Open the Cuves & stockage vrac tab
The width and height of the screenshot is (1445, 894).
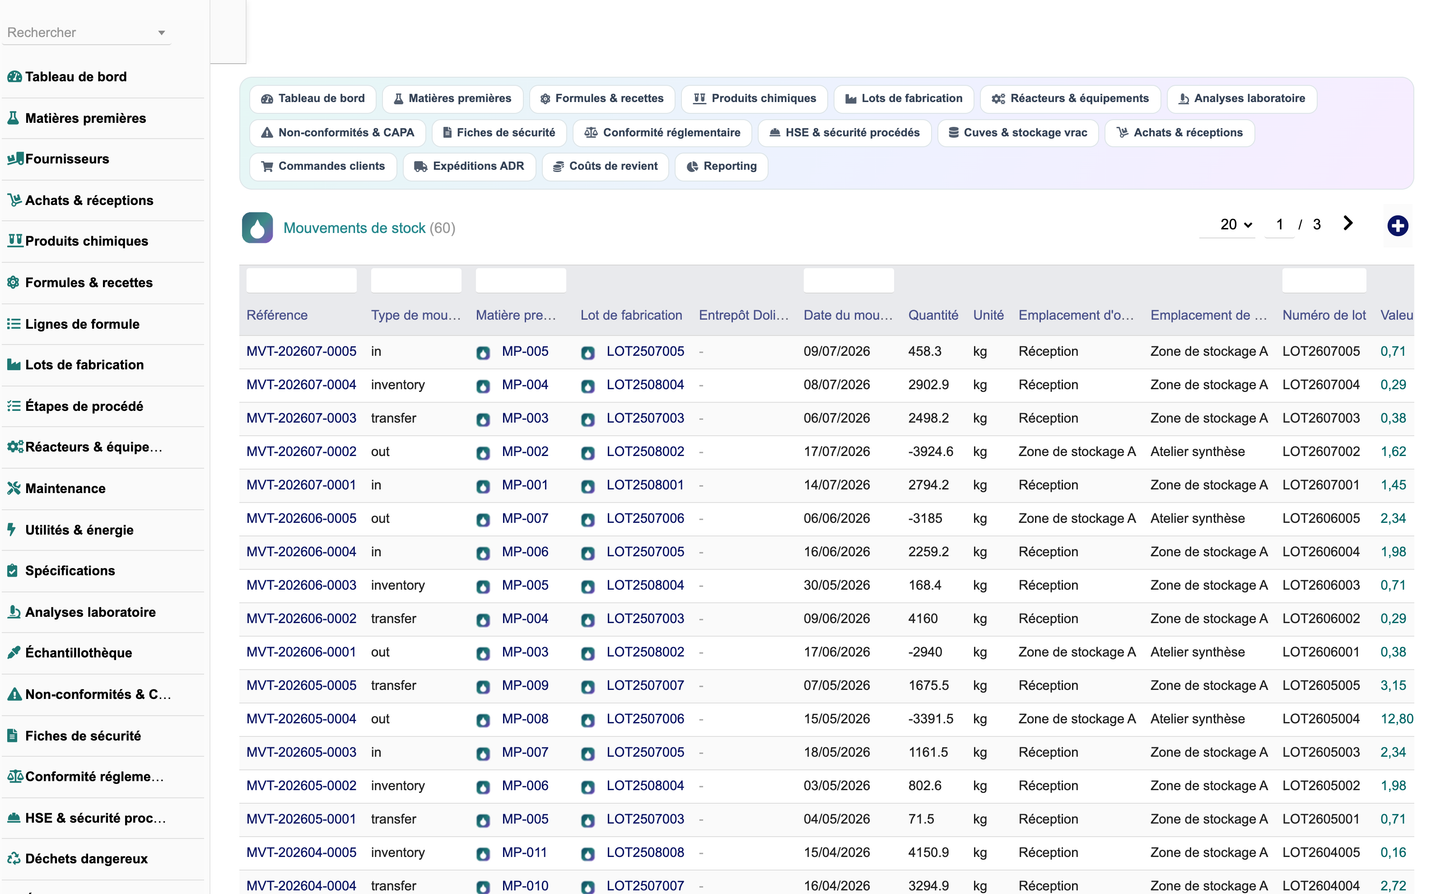click(1018, 133)
